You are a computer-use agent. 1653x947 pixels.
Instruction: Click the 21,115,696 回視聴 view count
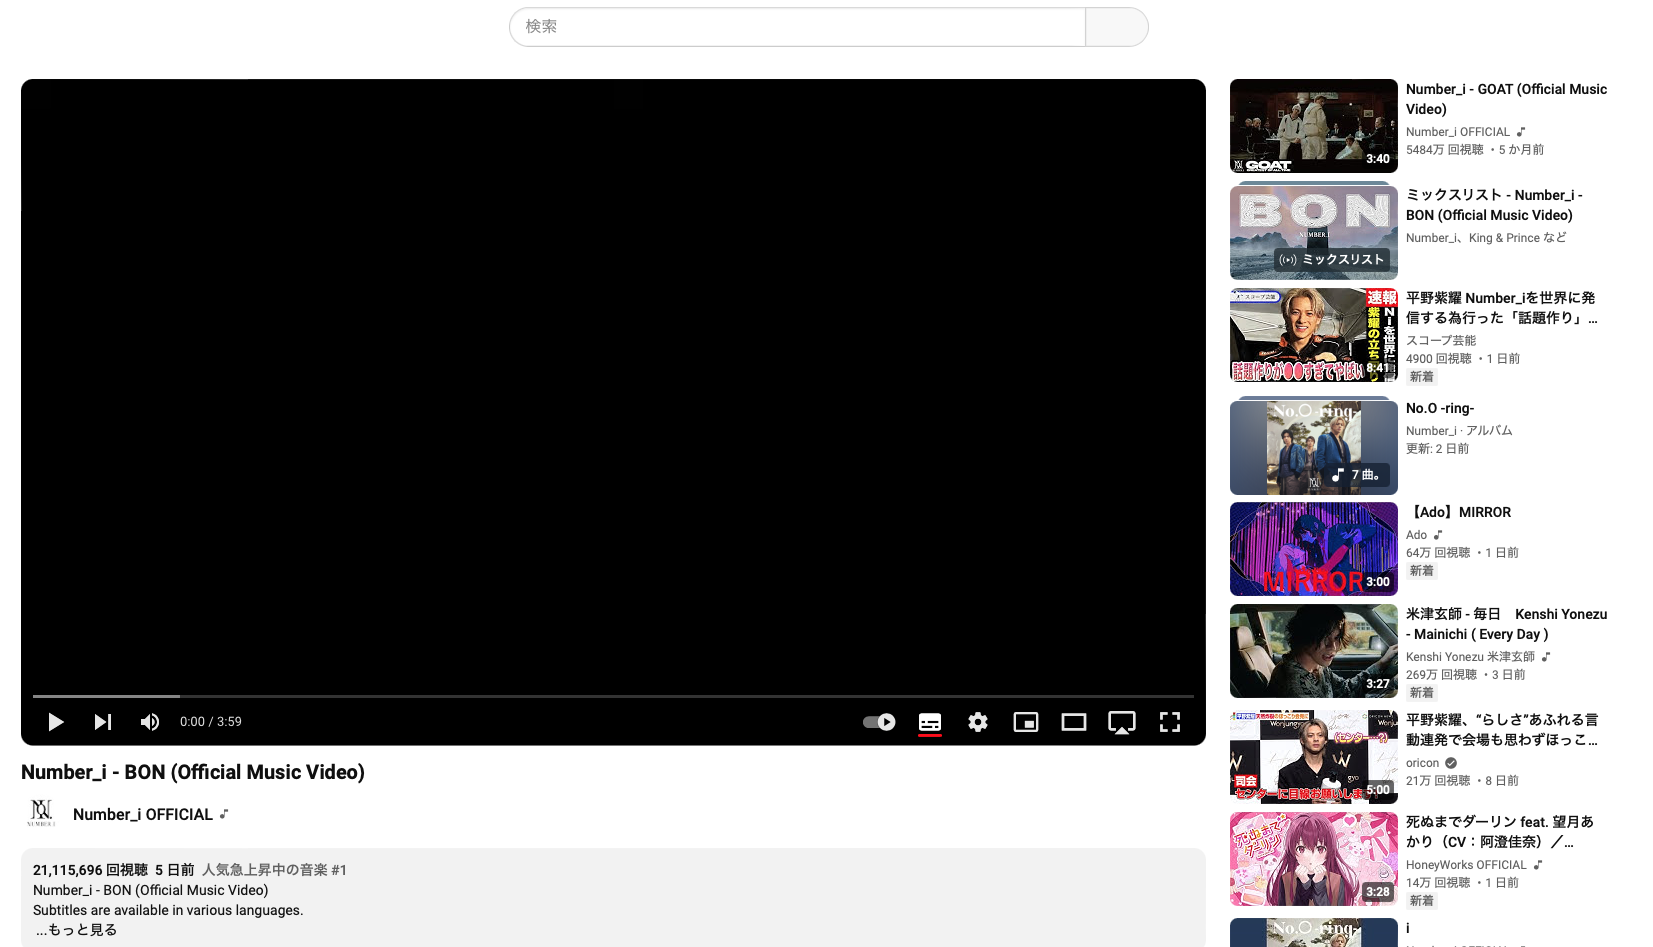pyautogui.click(x=90, y=870)
